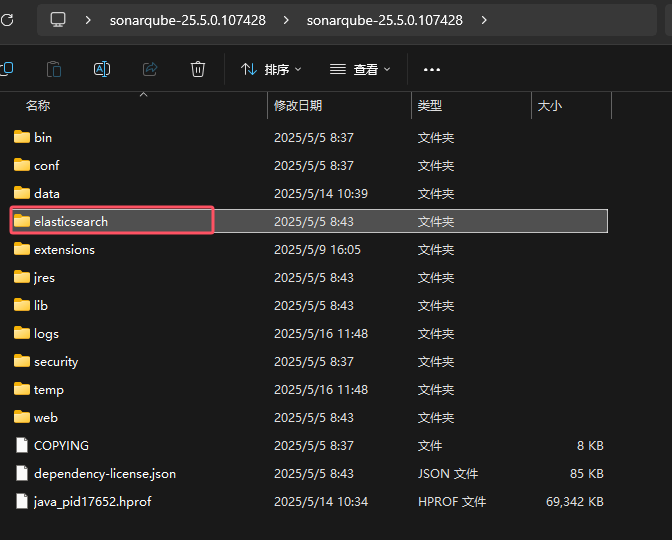Select the bin folder icon
Viewport: 672px width, 540px height.
22,137
